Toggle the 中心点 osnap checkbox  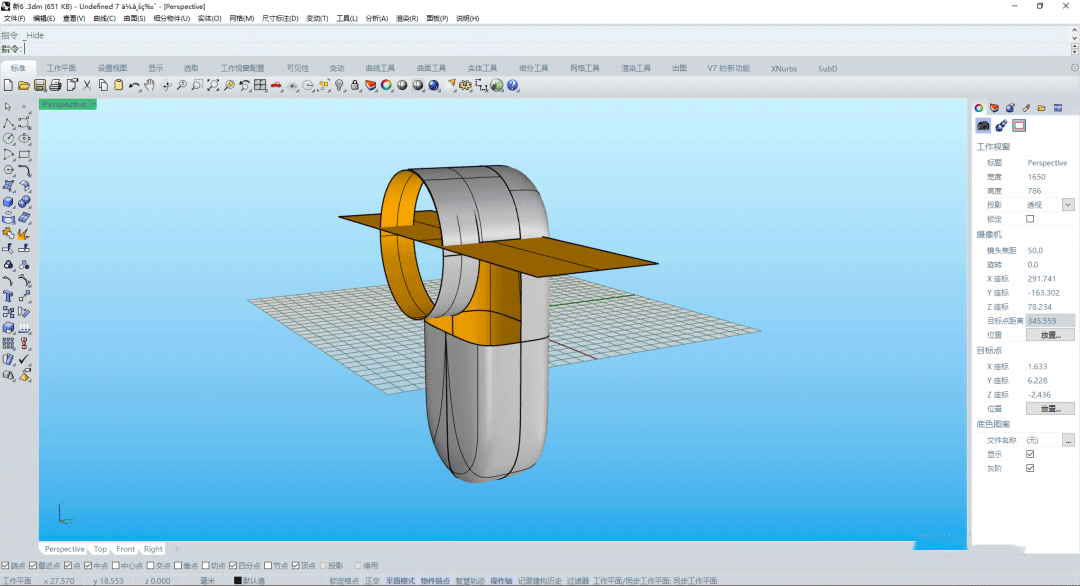114,565
